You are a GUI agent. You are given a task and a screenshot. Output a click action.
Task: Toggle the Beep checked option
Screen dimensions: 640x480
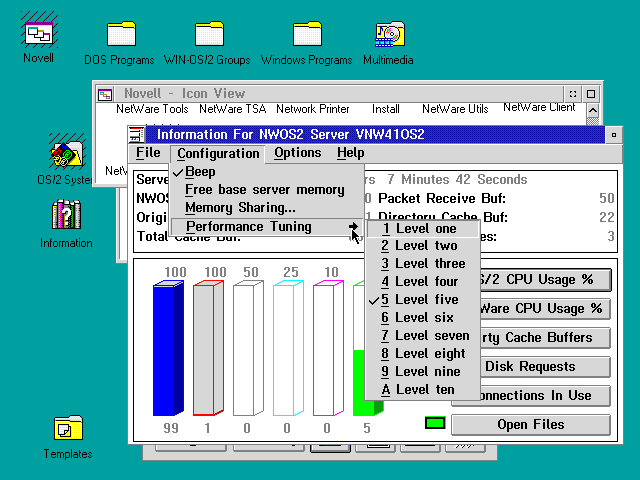click(x=267, y=172)
